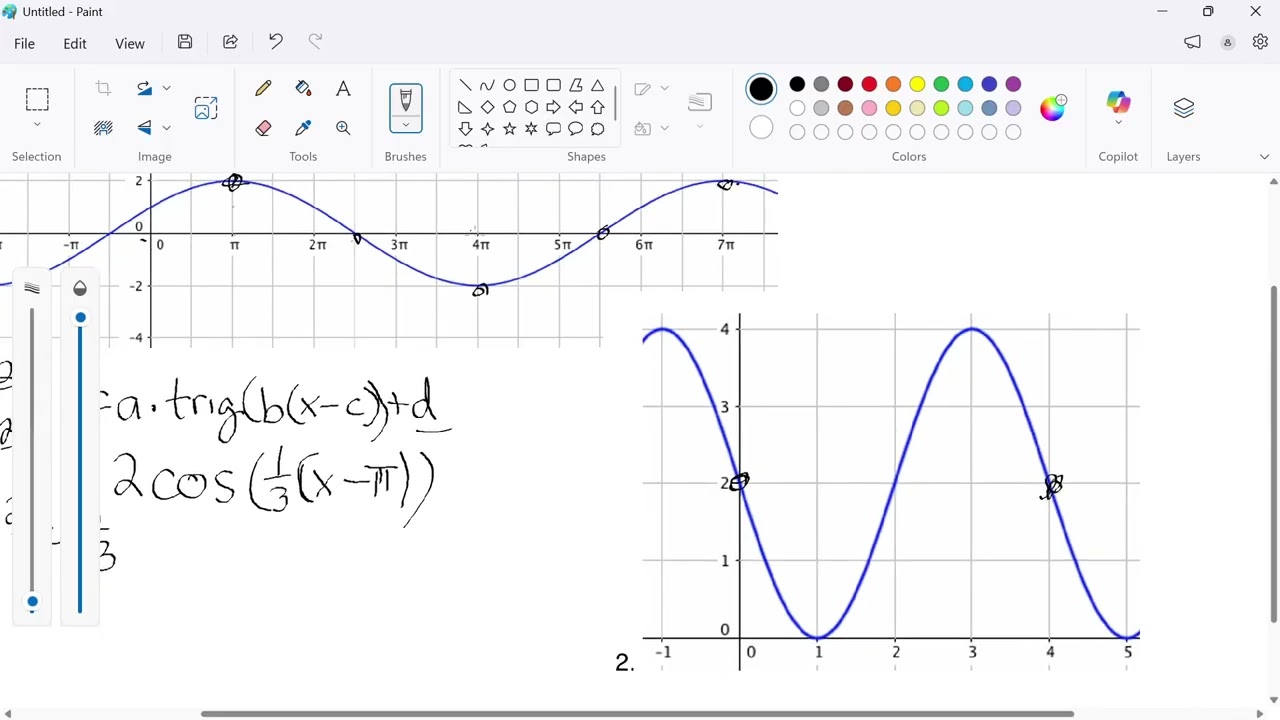The width and height of the screenshot is (1280, 720).
Task: Open the View menu
Action: (x=130, y=44)
